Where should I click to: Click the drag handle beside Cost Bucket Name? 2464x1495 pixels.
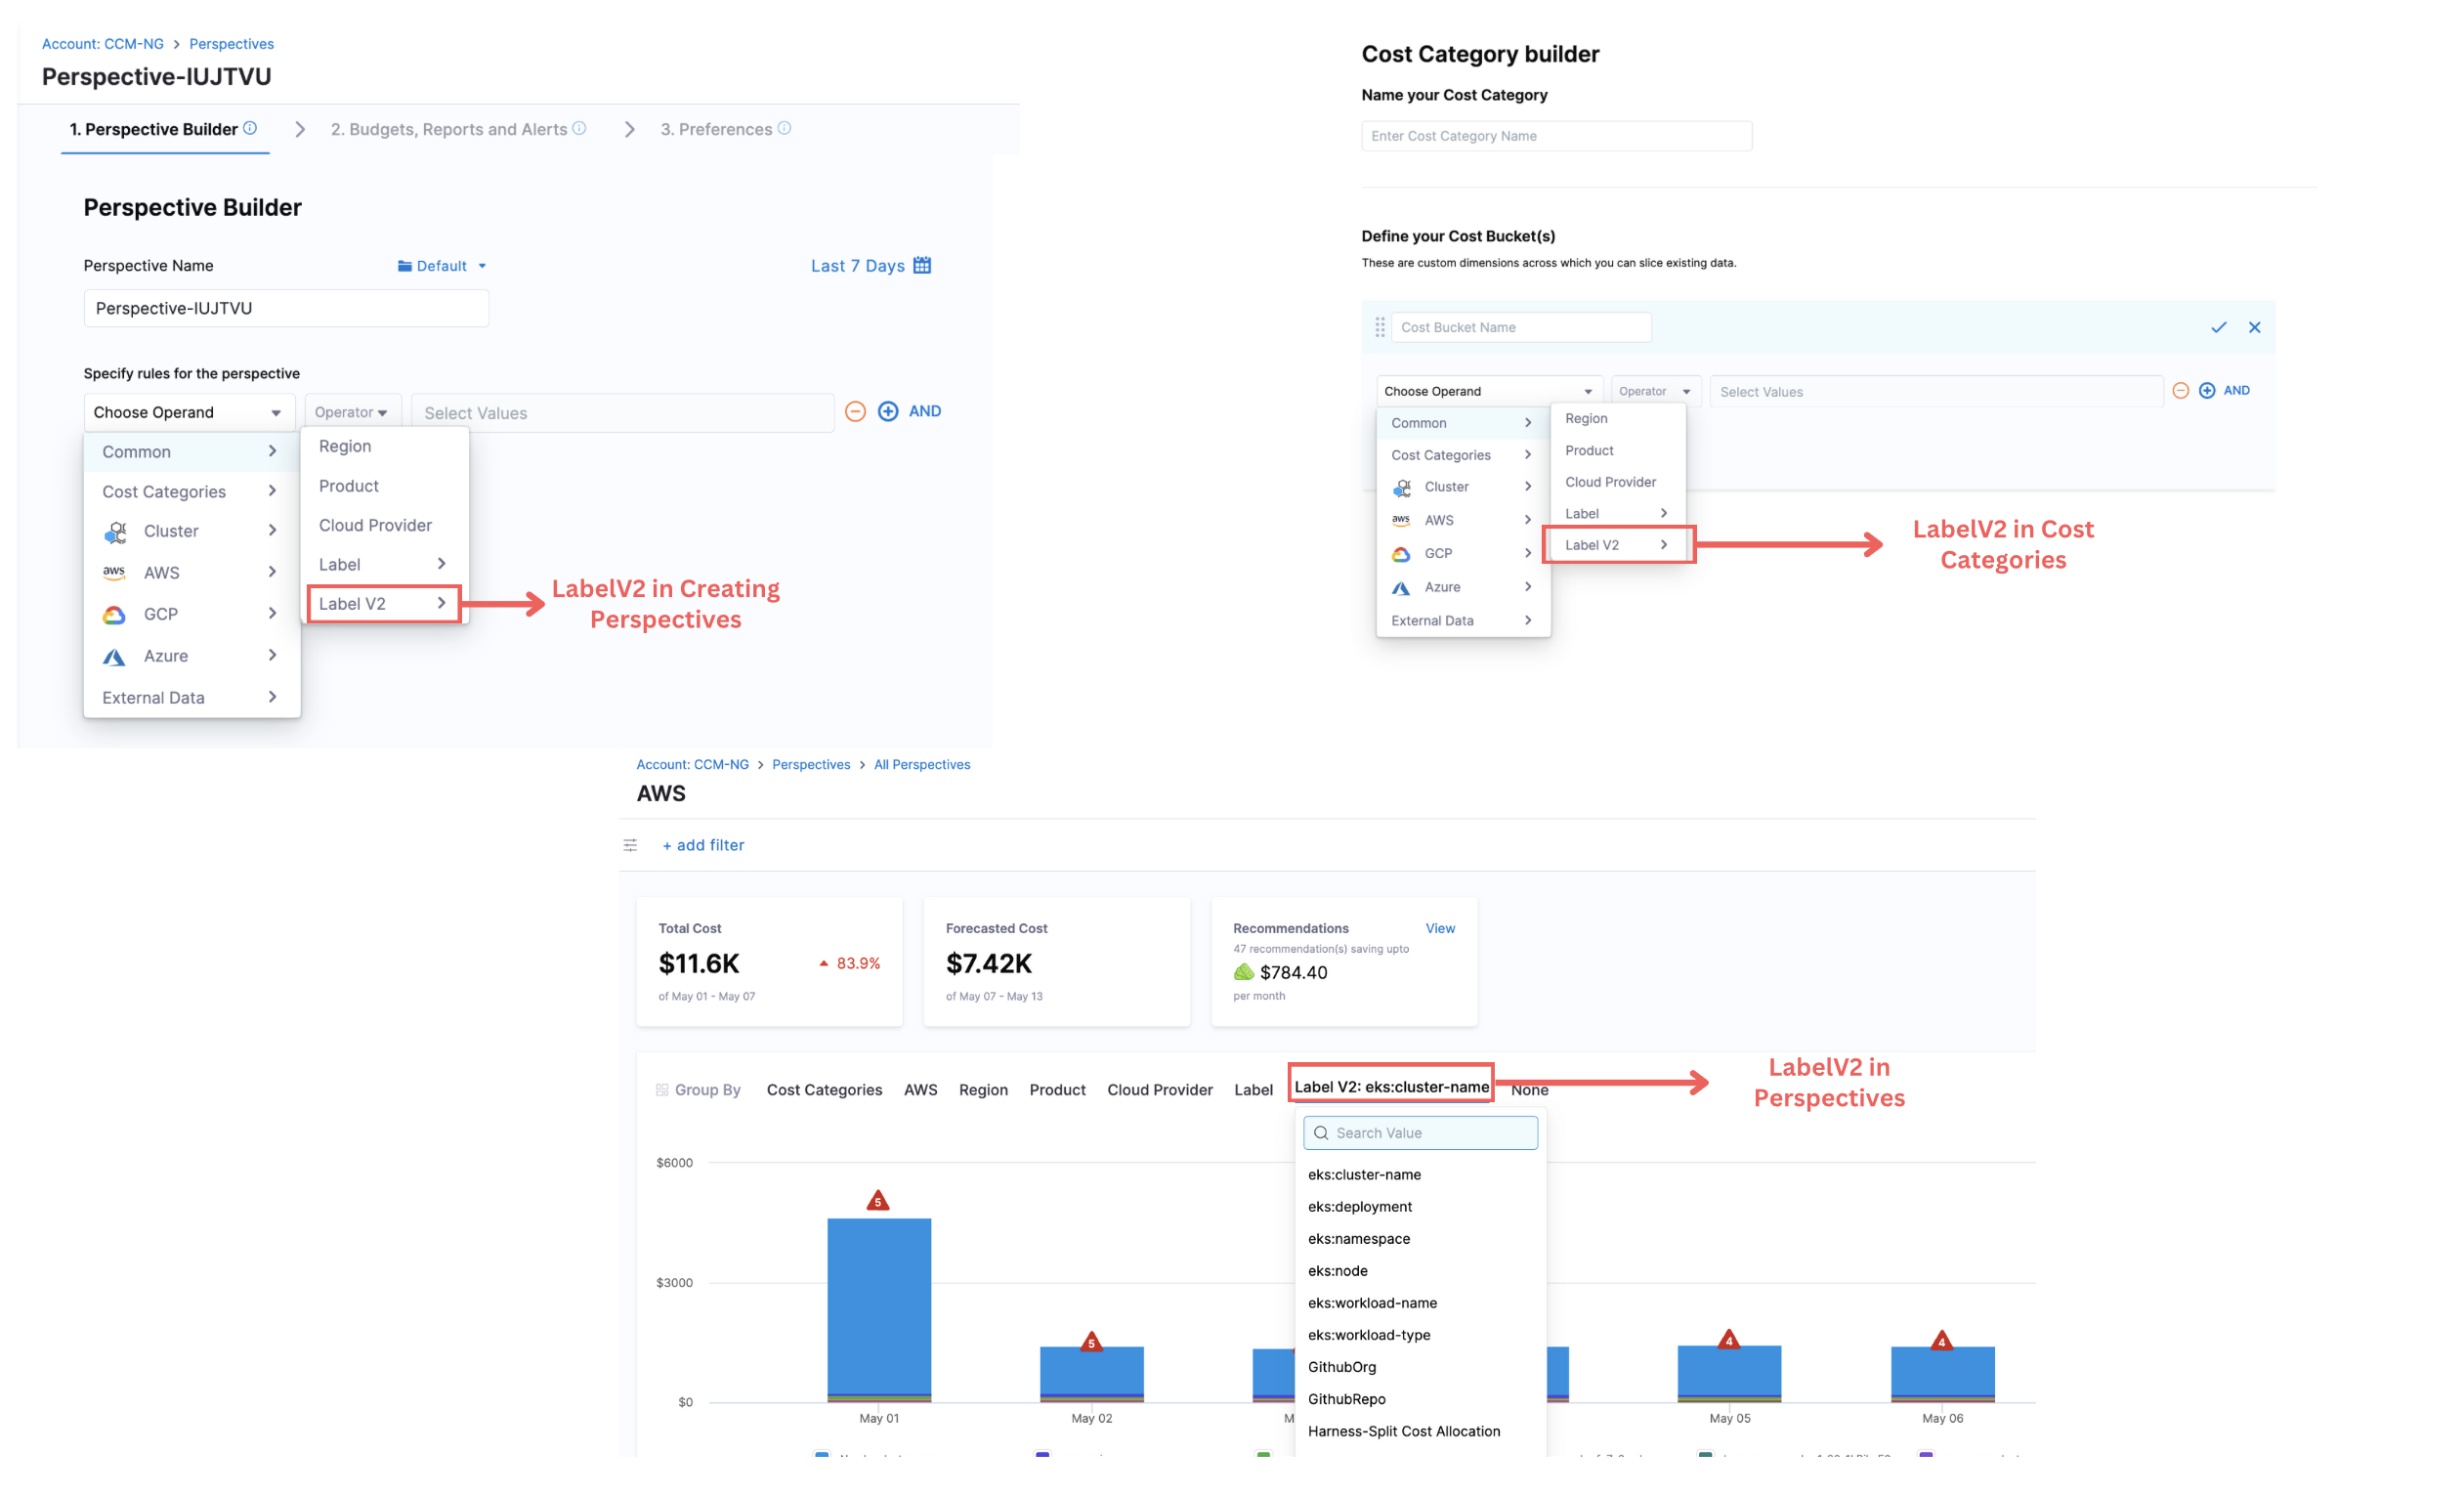pyautogui.click(x=1379, y=327)
